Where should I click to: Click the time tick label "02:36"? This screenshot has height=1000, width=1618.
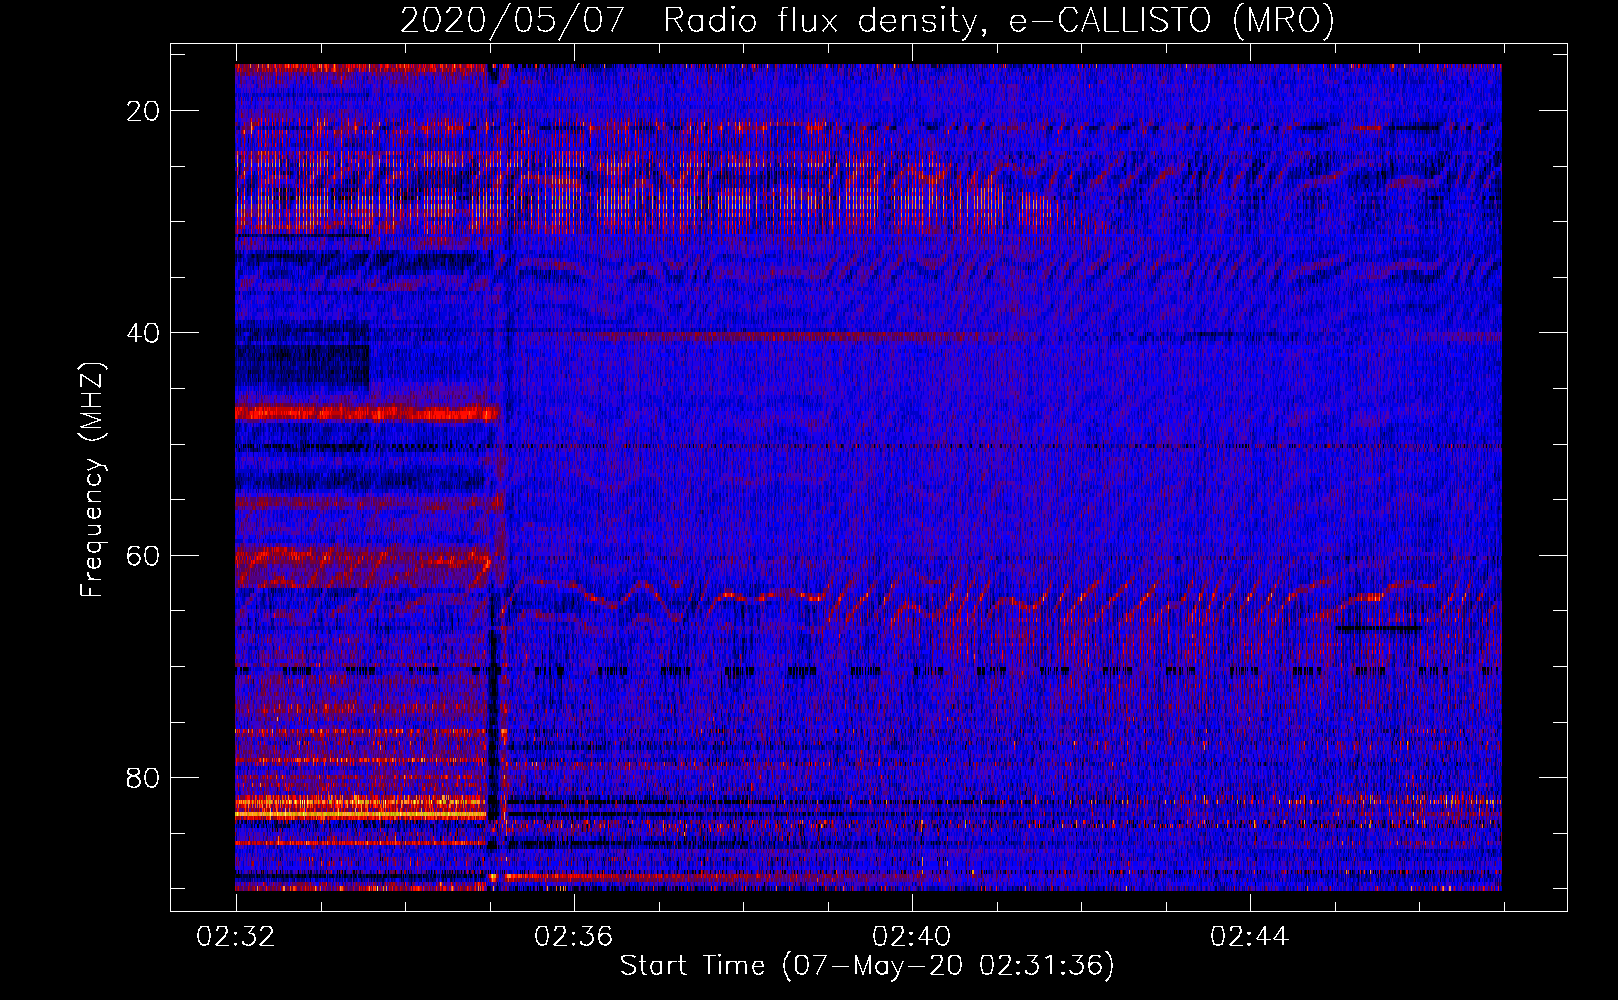pyautogui.click(x=574, y=937)
